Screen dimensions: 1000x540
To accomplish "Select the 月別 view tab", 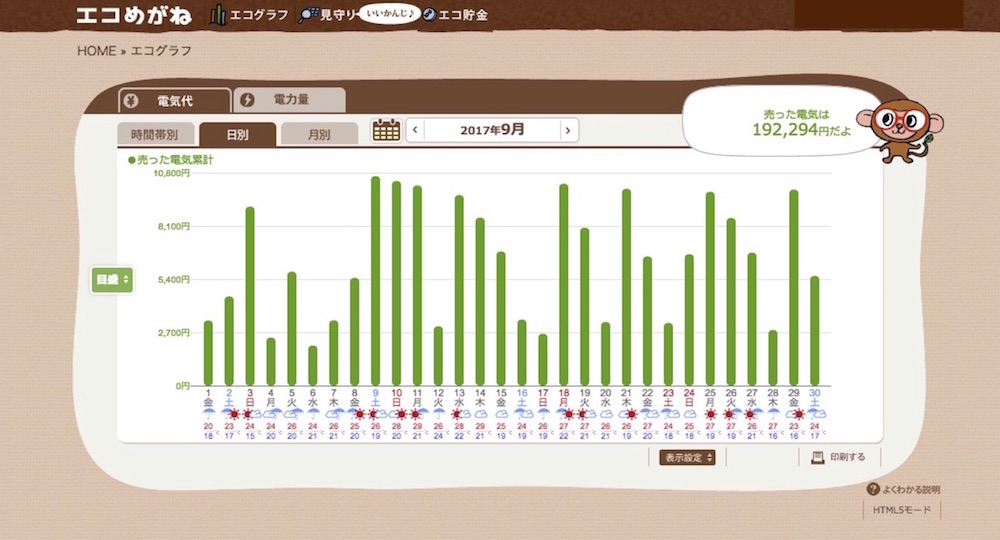I will (319, 135).
